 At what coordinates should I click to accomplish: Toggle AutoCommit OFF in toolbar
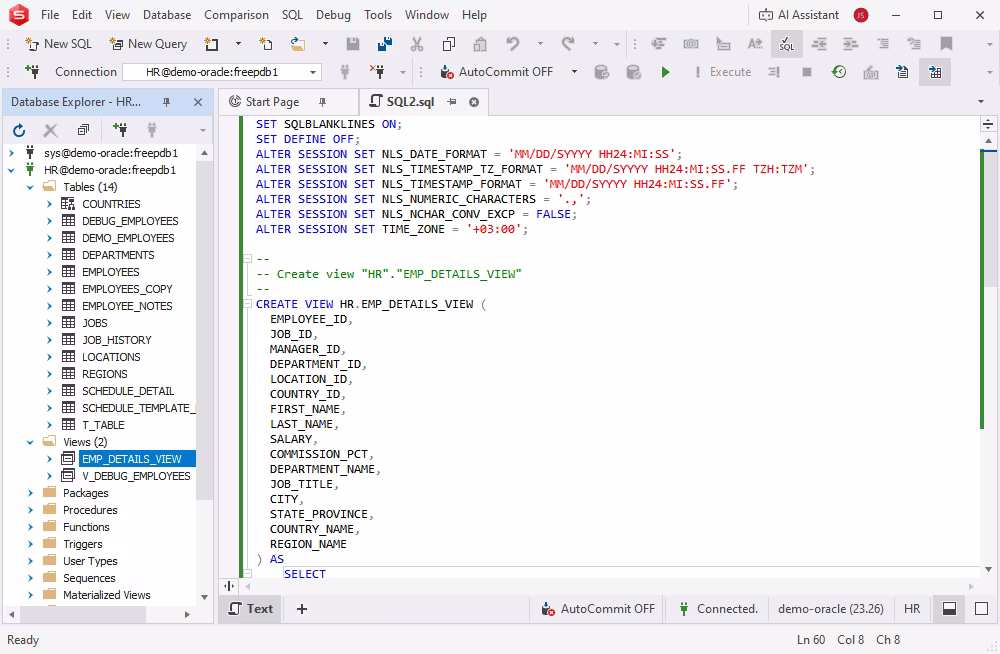coord(497,72)
